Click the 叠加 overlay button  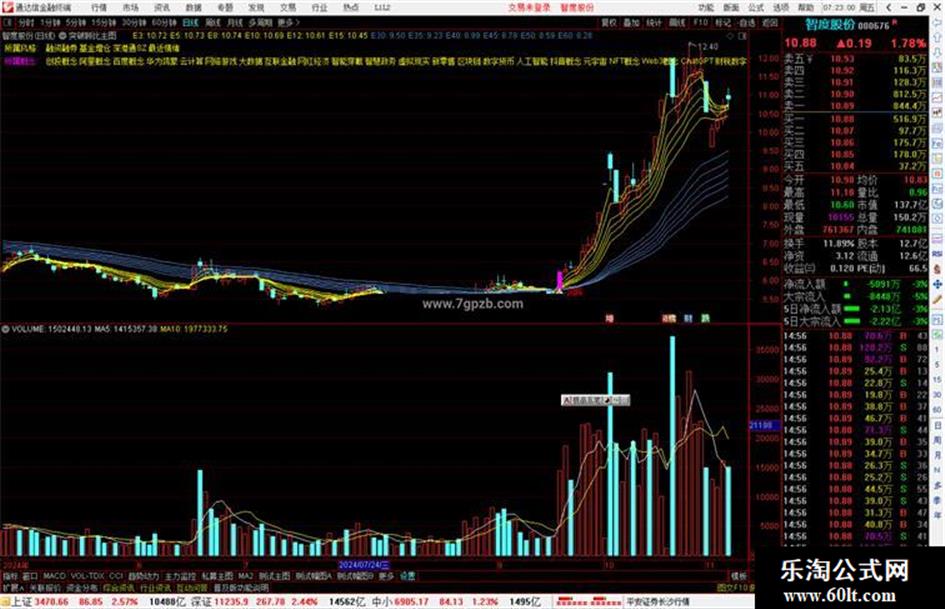632,22
